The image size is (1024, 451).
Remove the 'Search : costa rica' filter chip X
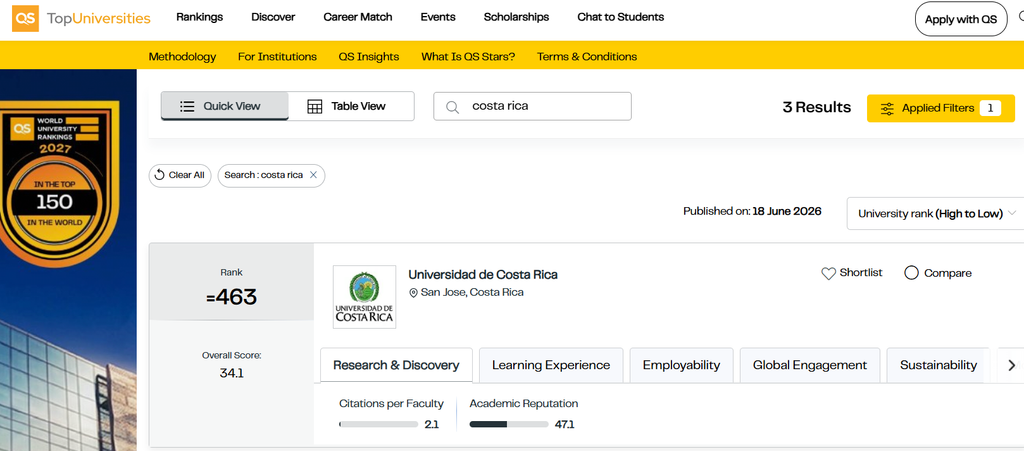[x=313, y=175]
